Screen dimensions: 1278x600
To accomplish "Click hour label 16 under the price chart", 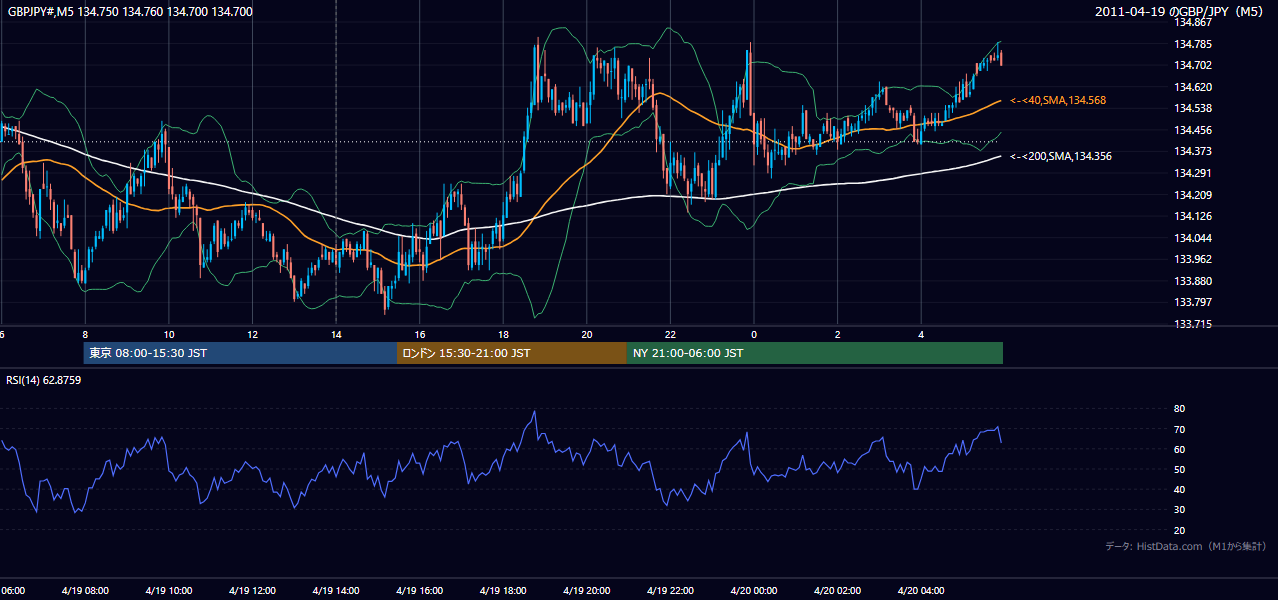I will pos(420,335).
